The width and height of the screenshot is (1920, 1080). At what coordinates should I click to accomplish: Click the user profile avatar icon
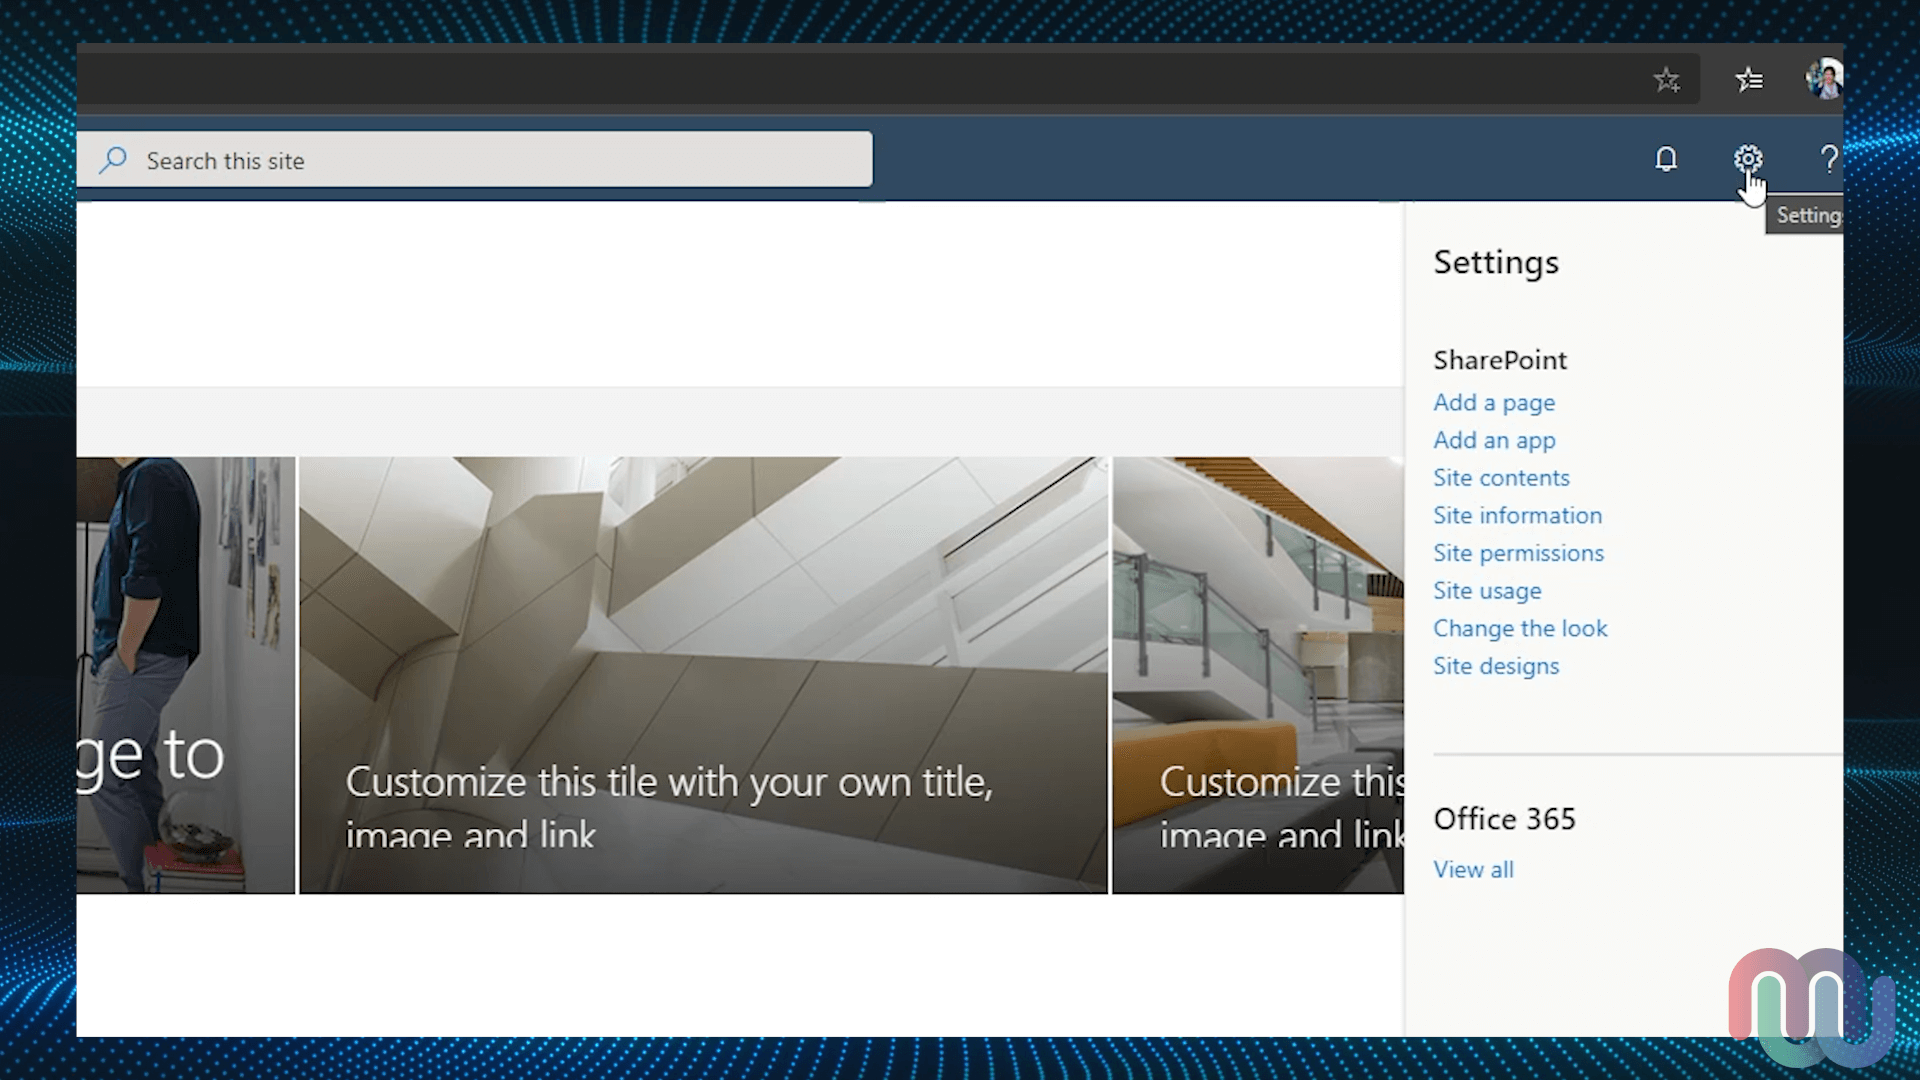1826,79
